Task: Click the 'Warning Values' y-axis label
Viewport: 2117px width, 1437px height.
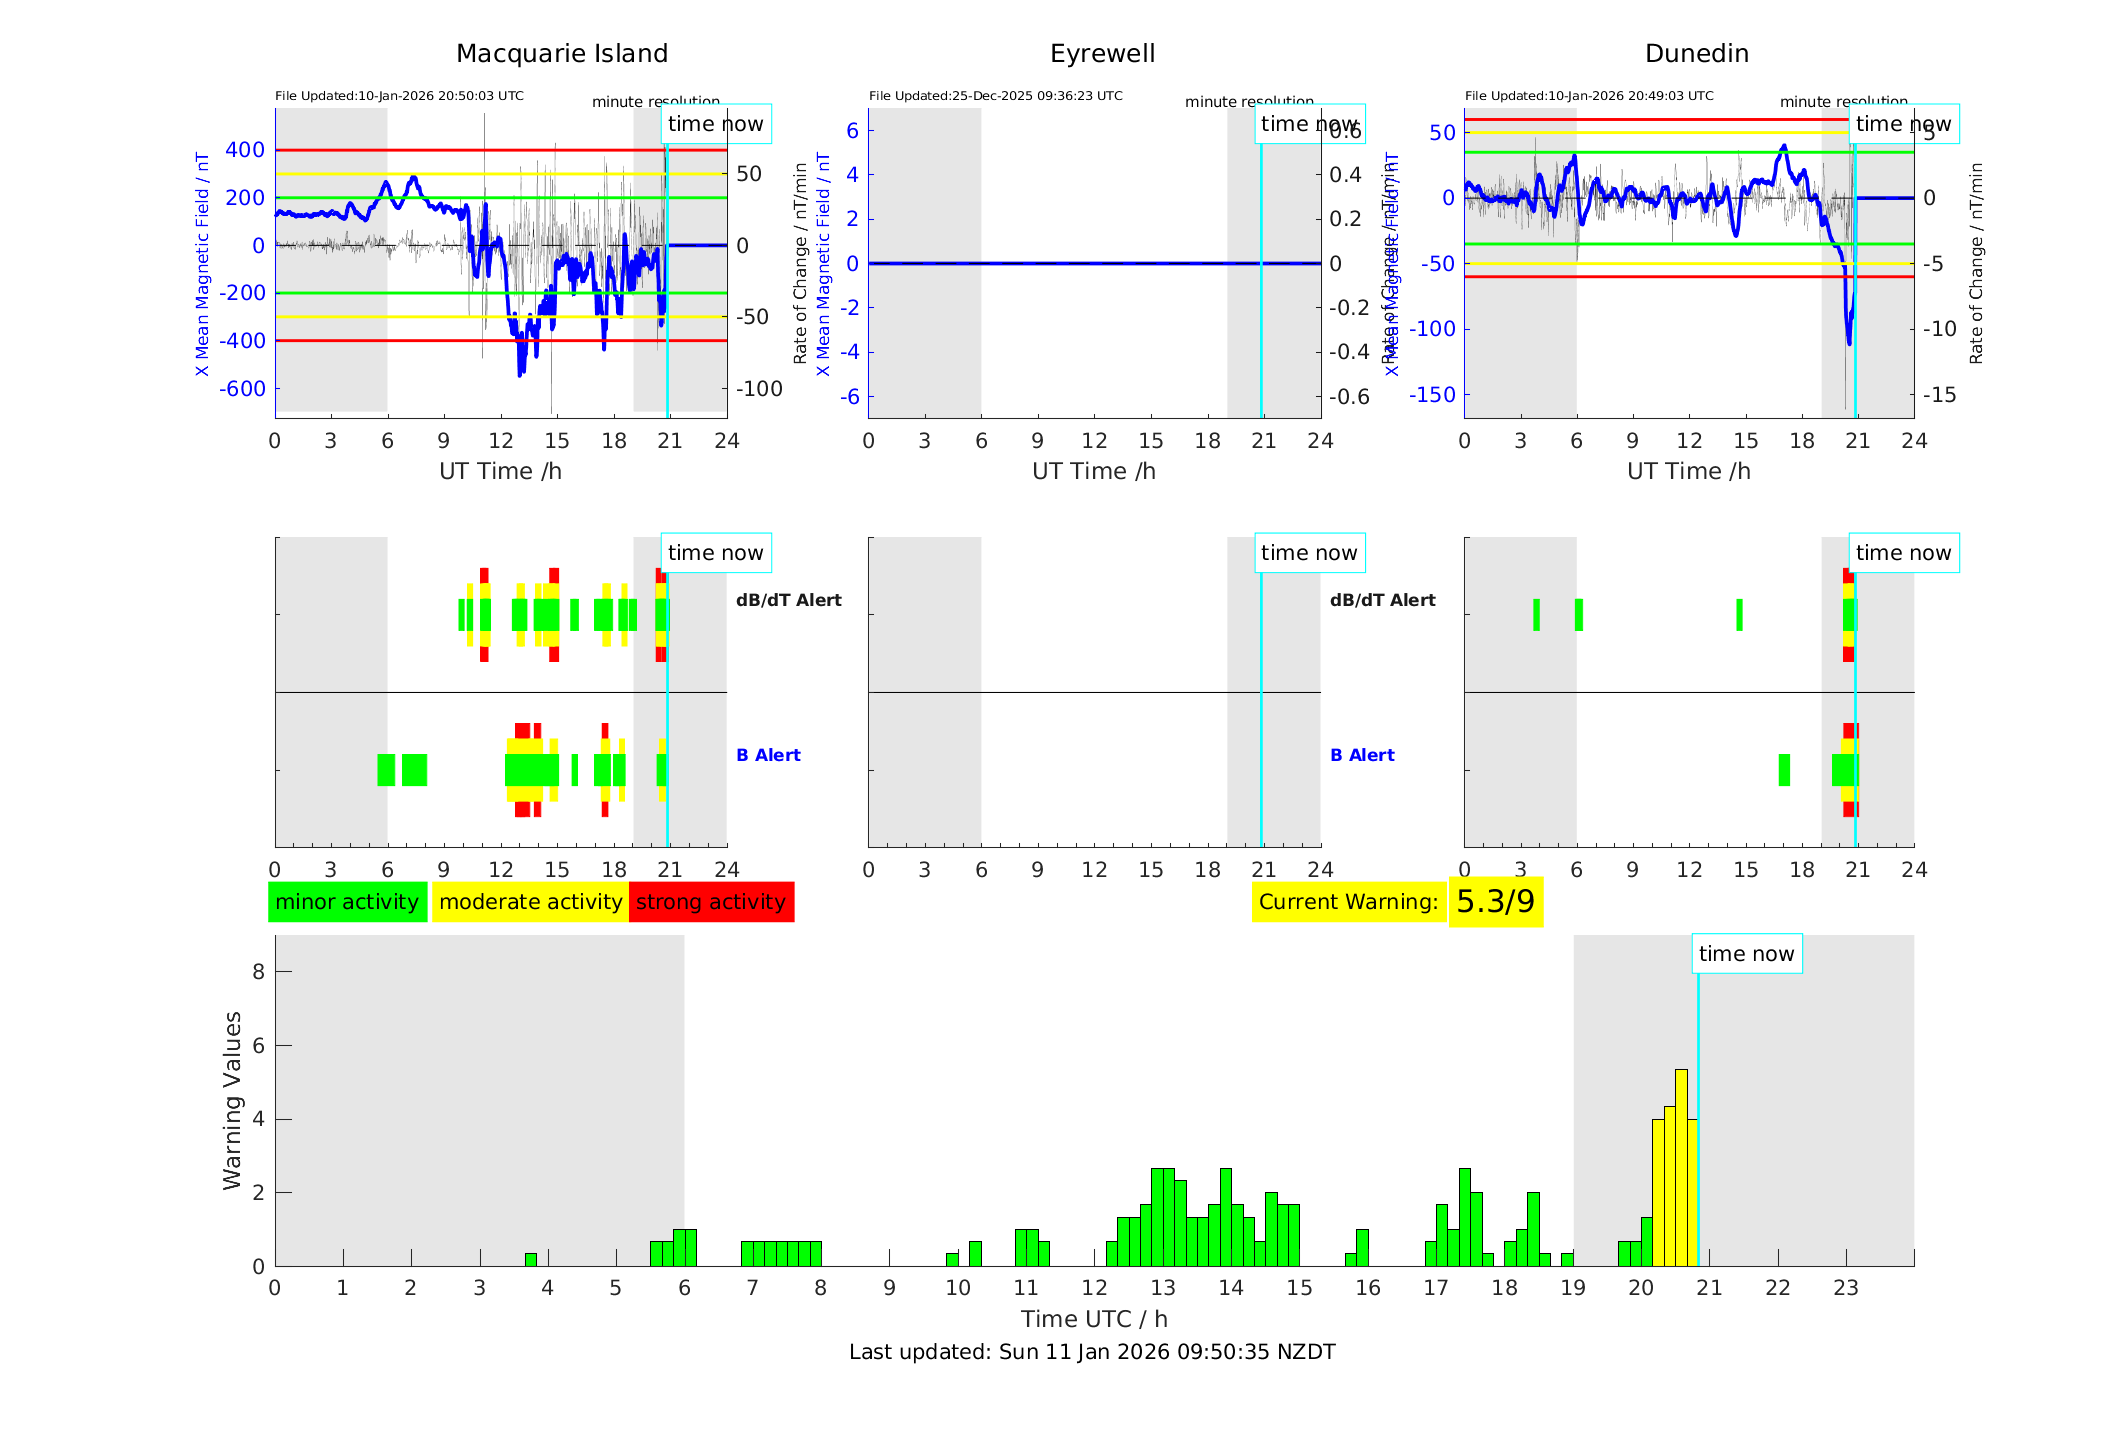Action: (x=233, y=1100)
